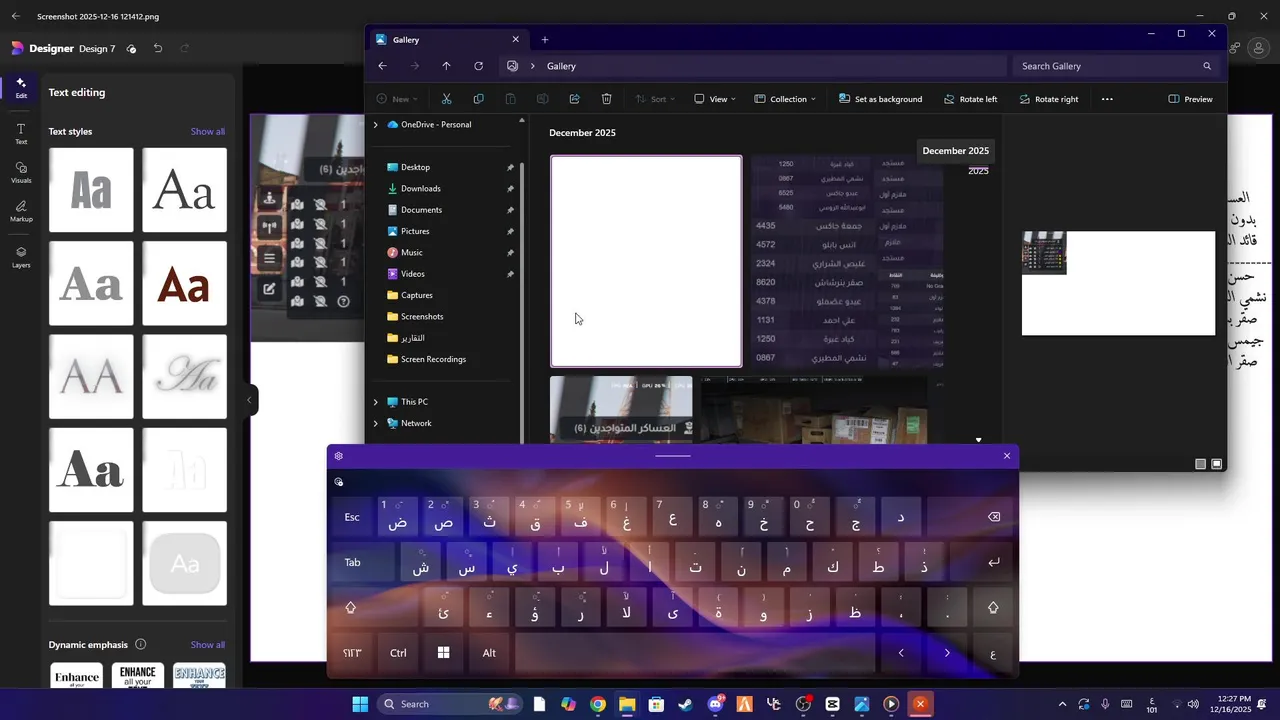Click the cloud save status icon beside Design 7
The image size is (1280, 720).
(131, 48)
